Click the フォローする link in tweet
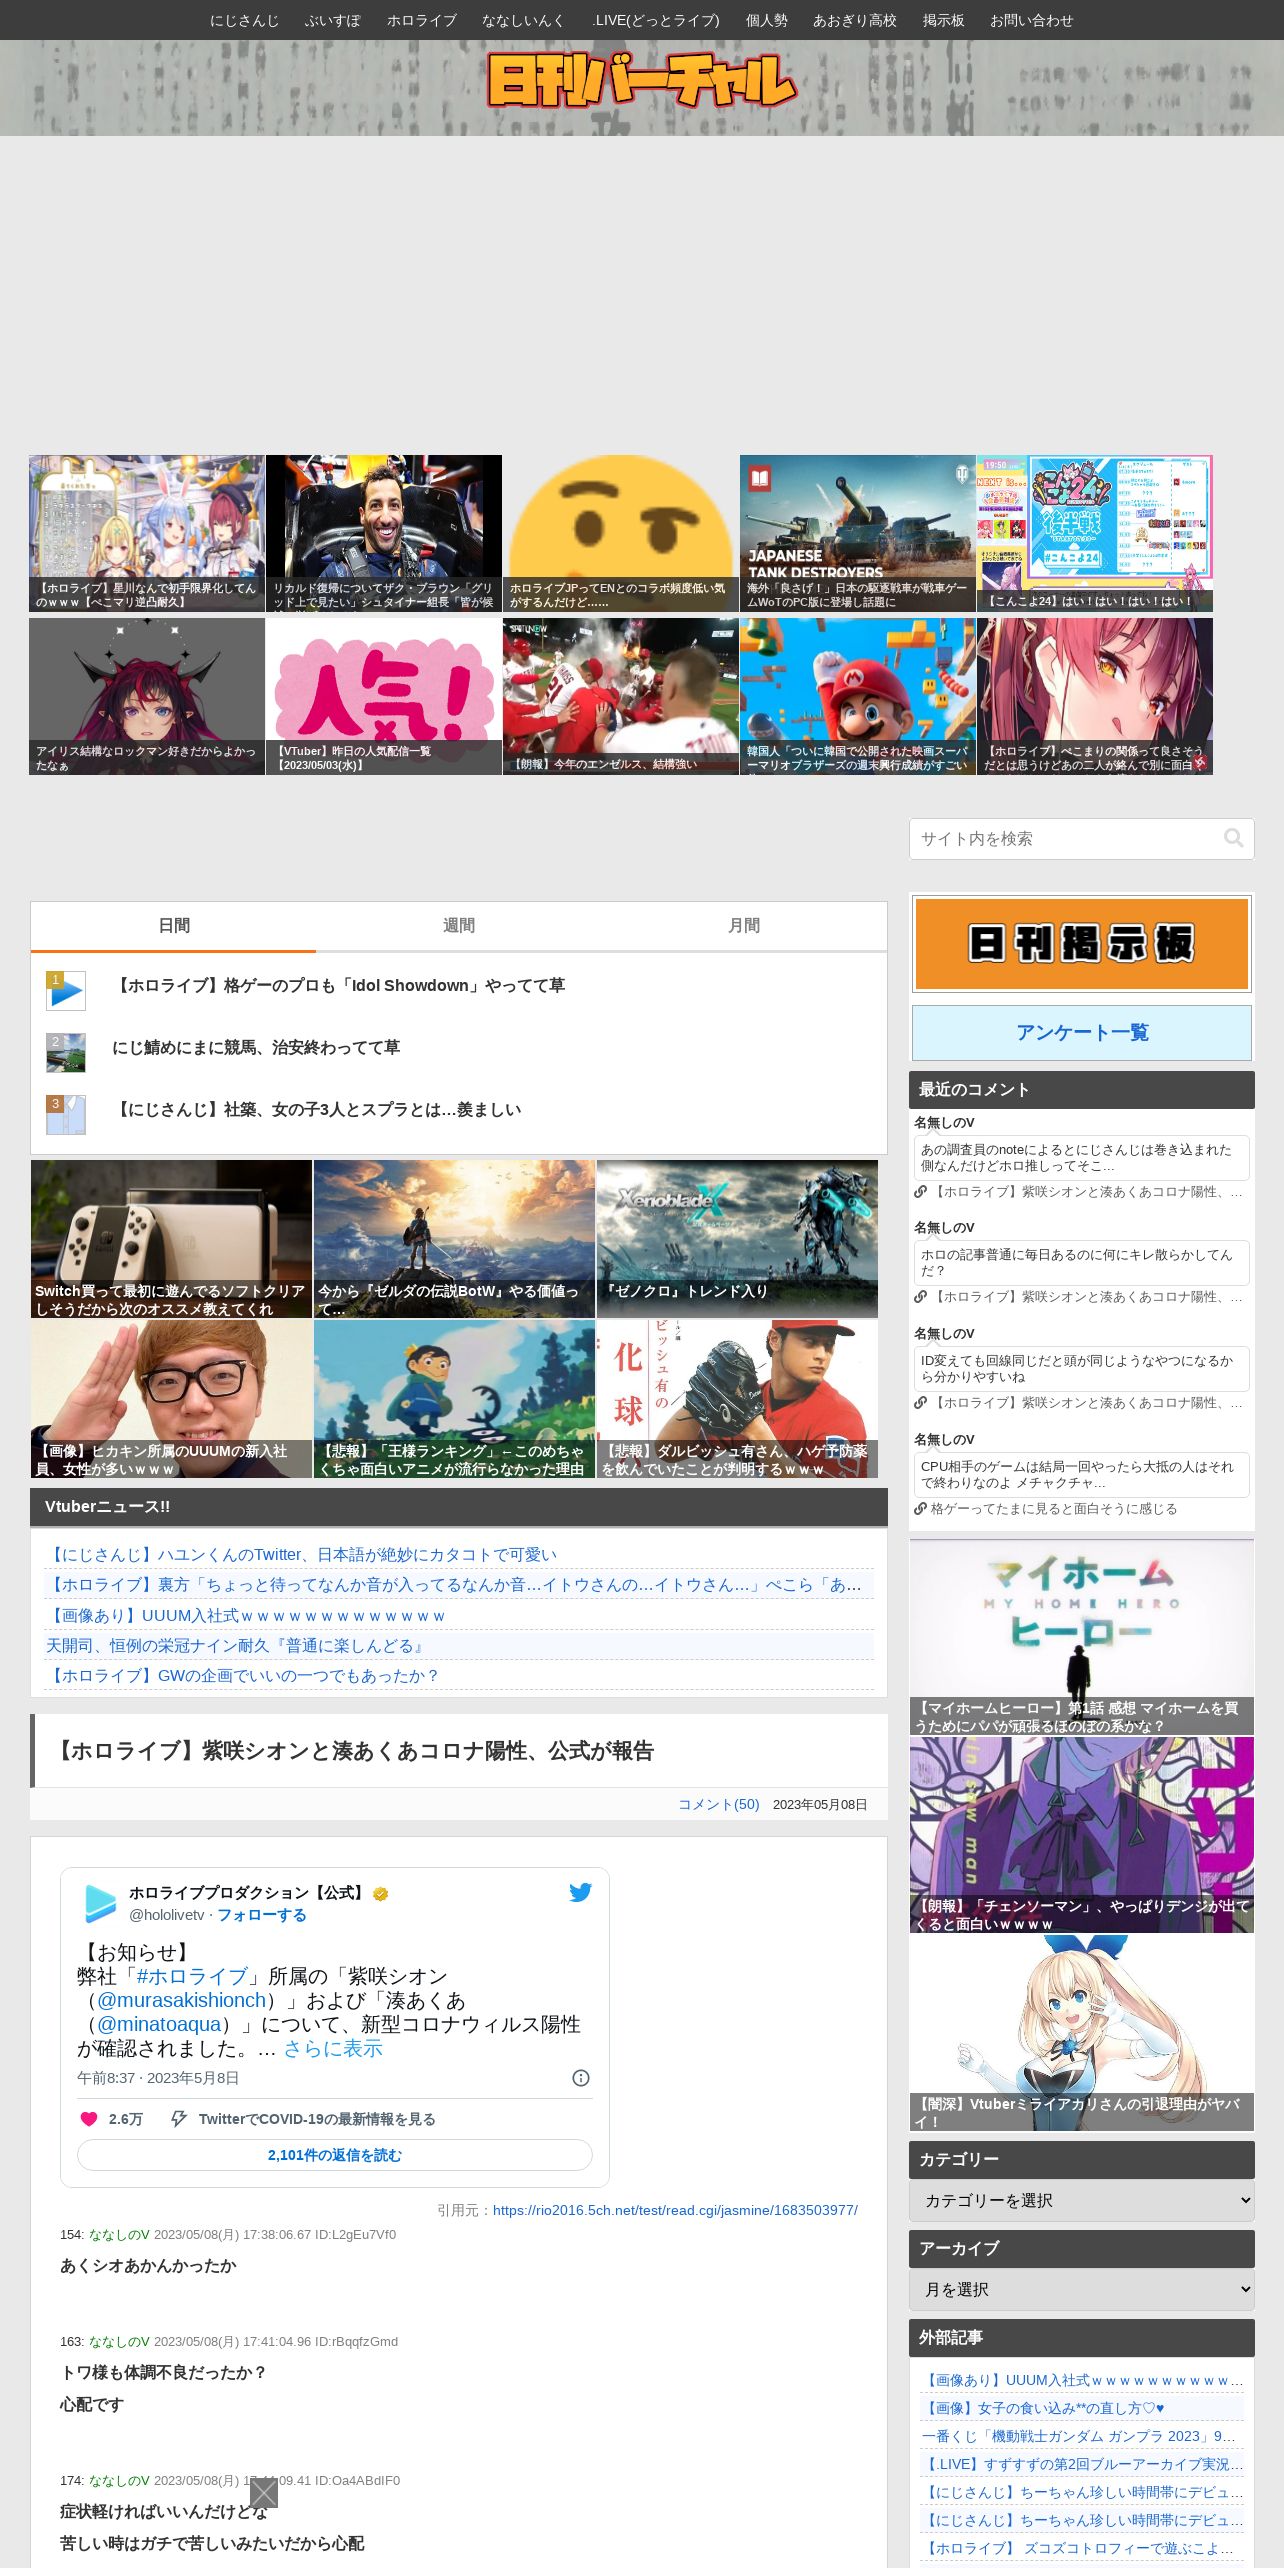This screenshot has width=1284, height=2568. coord(262,1915)
